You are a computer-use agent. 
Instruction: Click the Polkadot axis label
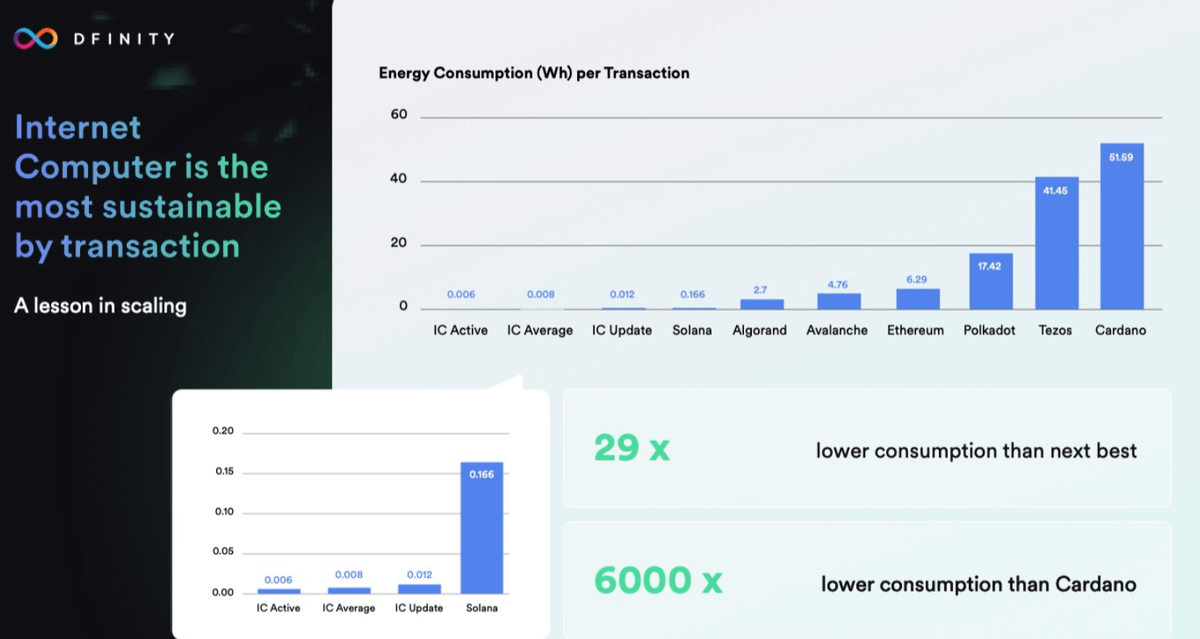(990, 330)
